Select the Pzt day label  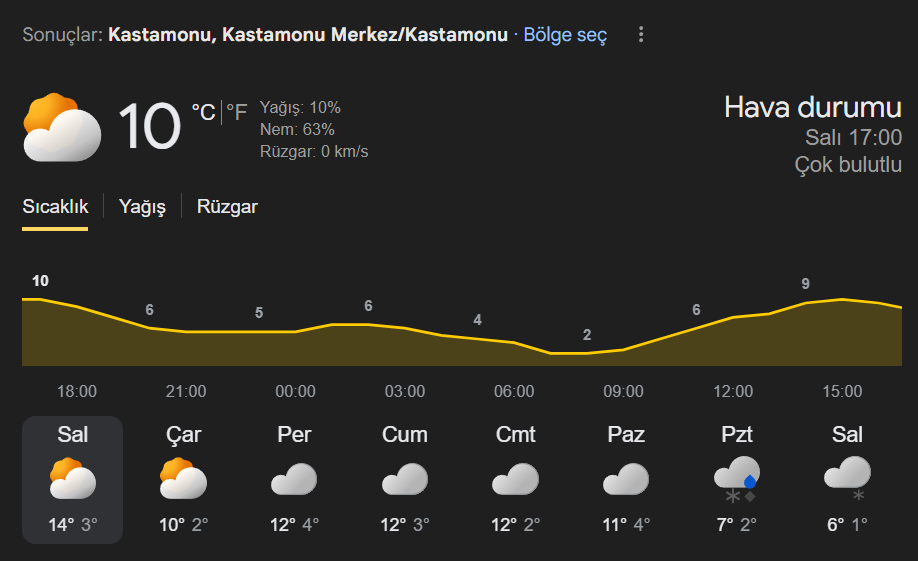737,435
